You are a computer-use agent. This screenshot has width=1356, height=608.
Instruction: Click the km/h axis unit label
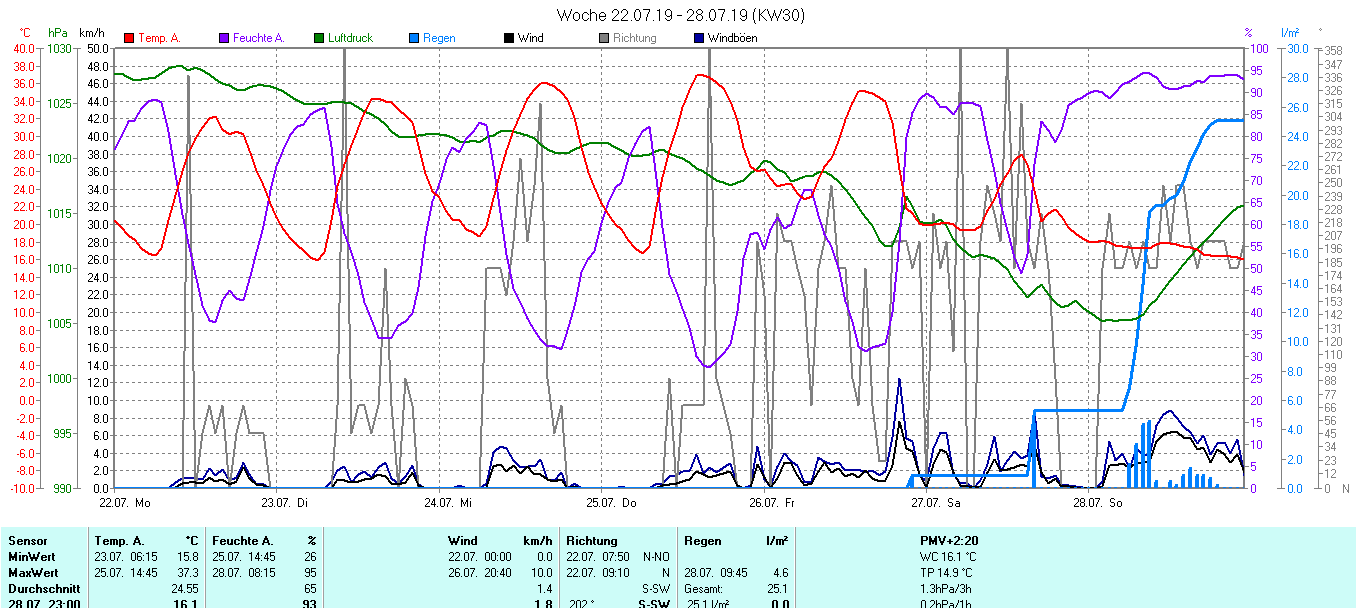93,33
